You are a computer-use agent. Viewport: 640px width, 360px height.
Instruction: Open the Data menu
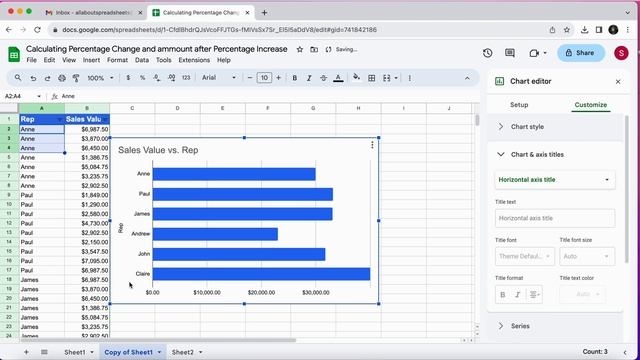click(x=142, y=60)
